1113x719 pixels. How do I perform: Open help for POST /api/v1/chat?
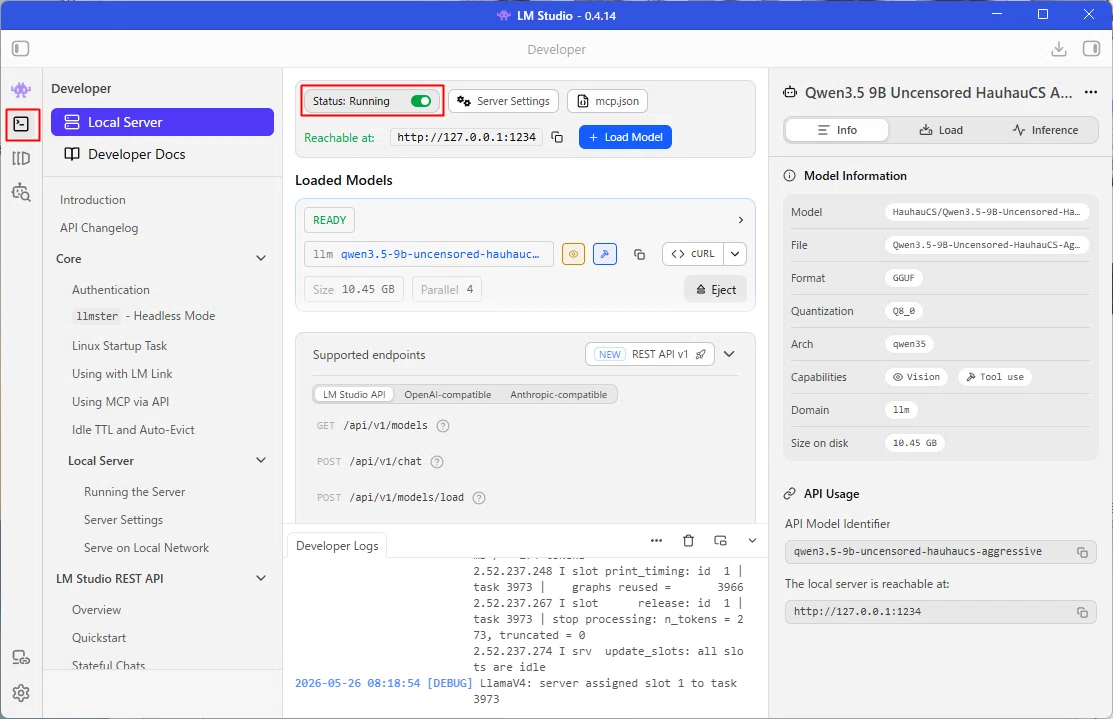click(x=437, y=461)
